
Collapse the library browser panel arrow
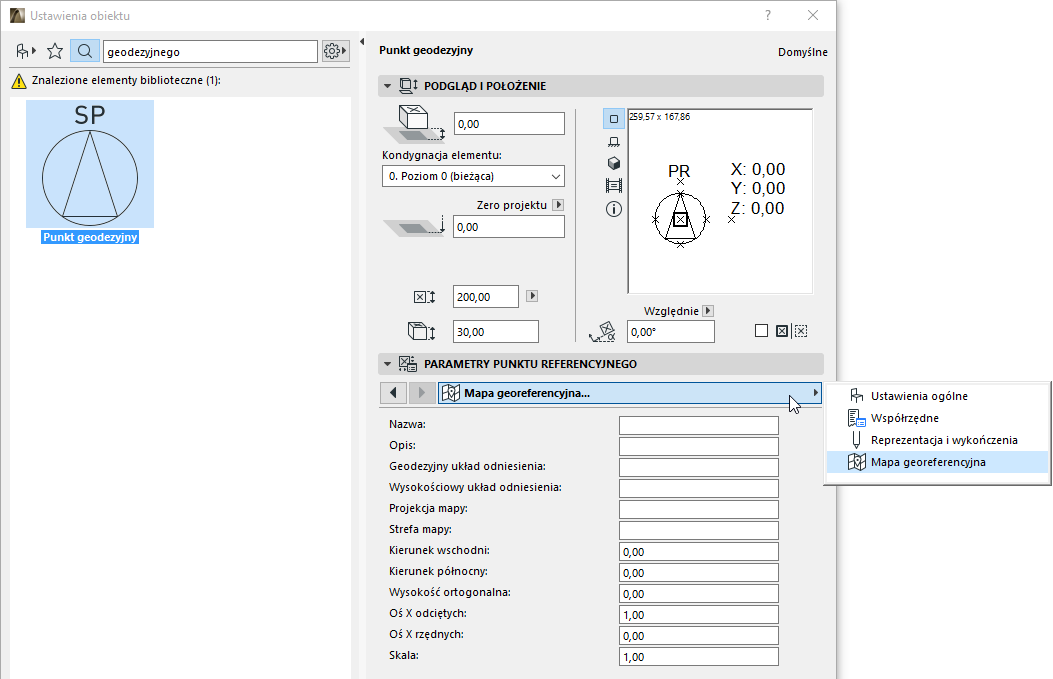362,42
